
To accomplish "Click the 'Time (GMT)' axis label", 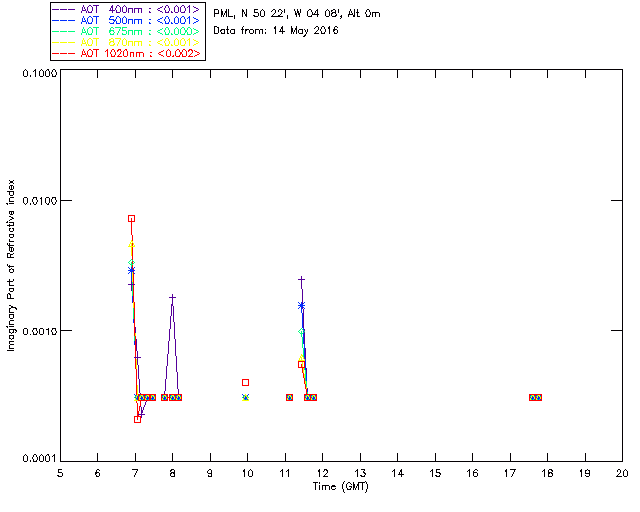I will pyautogui.click(x=341, y=487).
